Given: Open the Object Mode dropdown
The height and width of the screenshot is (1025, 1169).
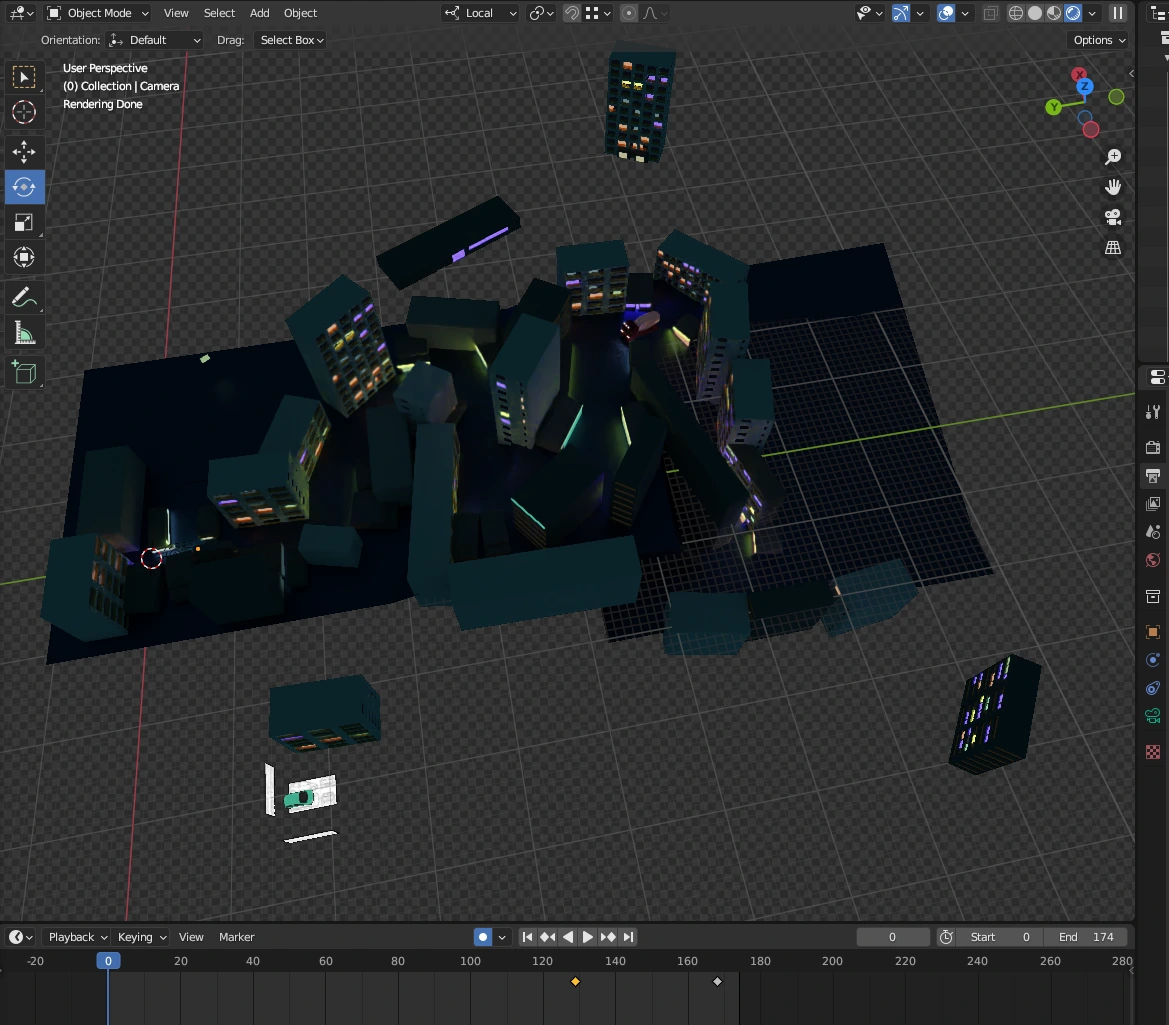Looking at the screenshot, I should click(98, 13).
